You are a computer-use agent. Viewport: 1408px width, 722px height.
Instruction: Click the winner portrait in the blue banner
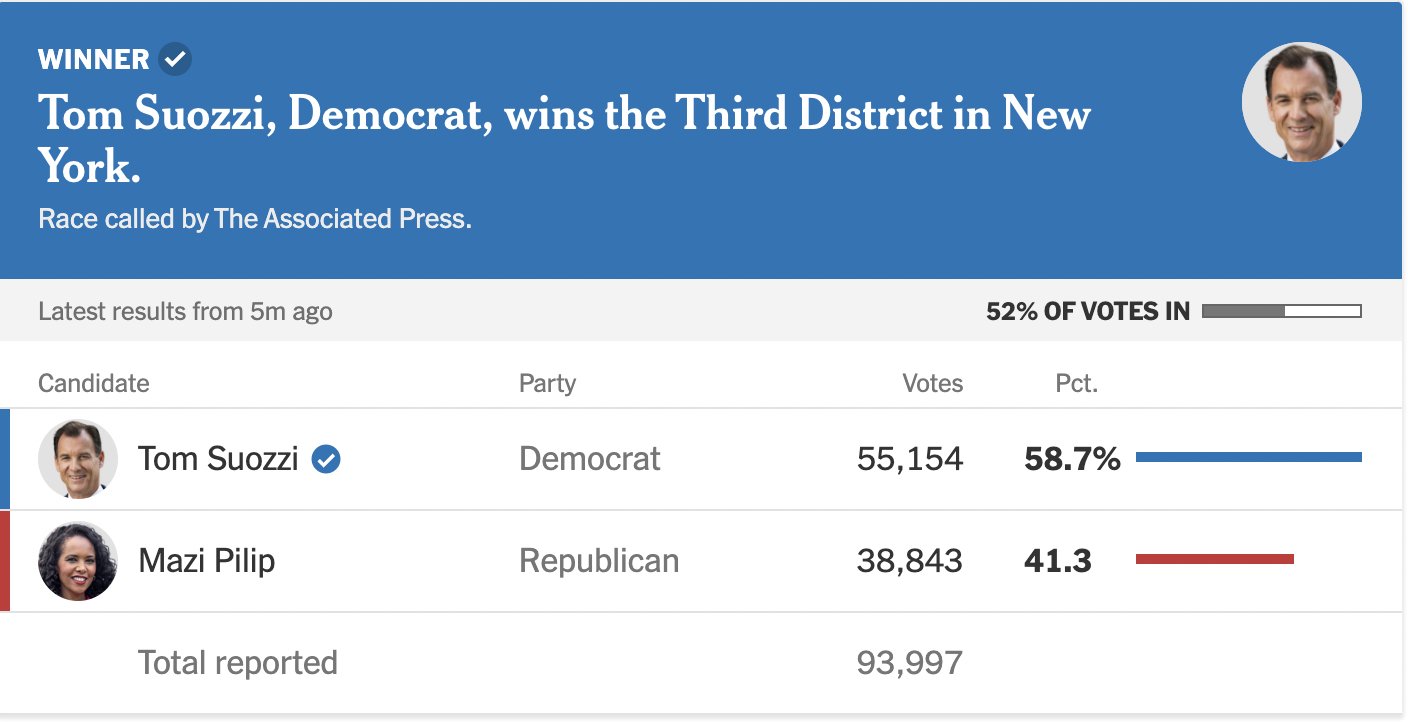click(1301, 102)
